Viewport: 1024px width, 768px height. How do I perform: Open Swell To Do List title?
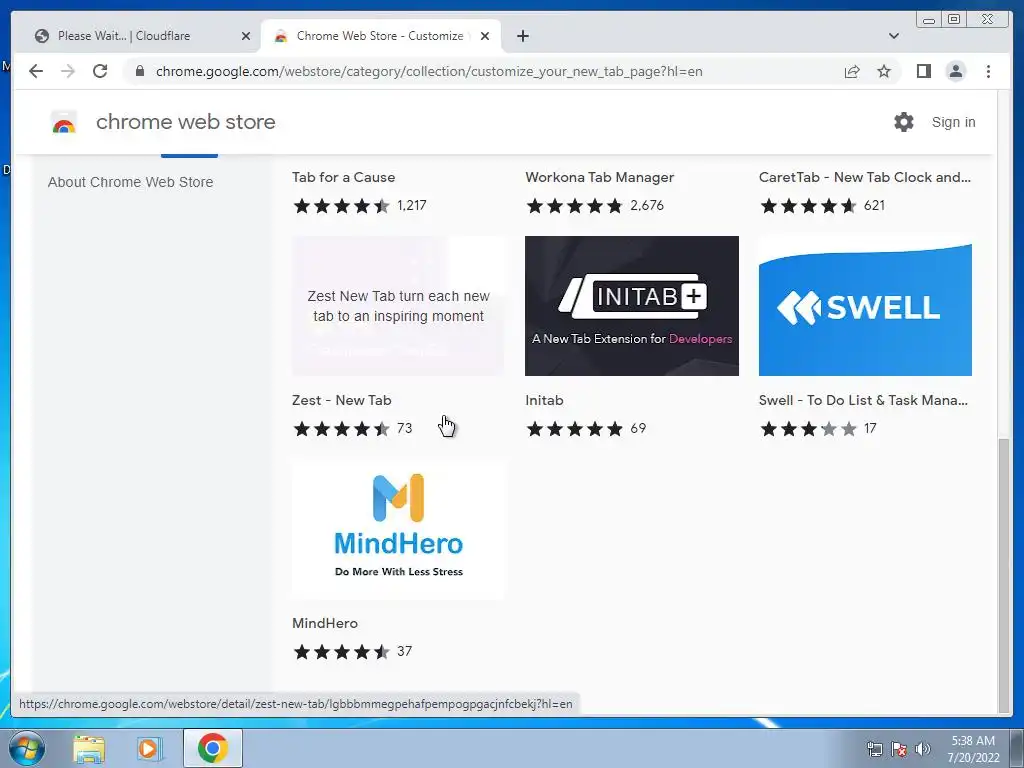[x=863, y=400]
